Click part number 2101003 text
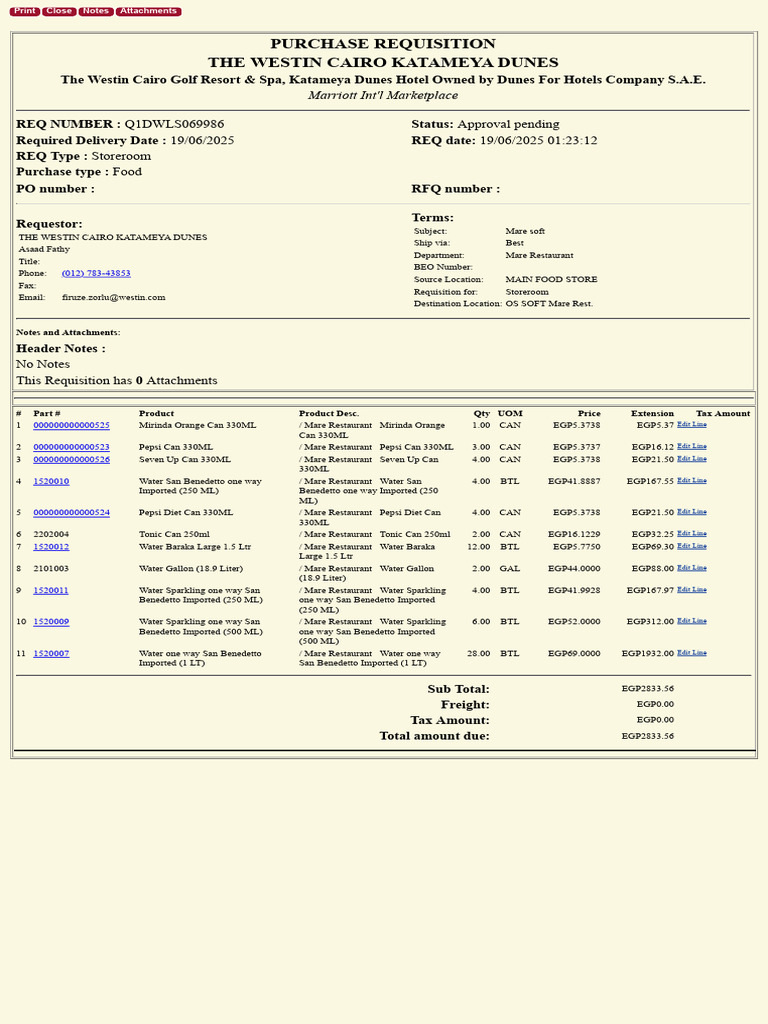The image size is (768, 1024). pos(51,569)
